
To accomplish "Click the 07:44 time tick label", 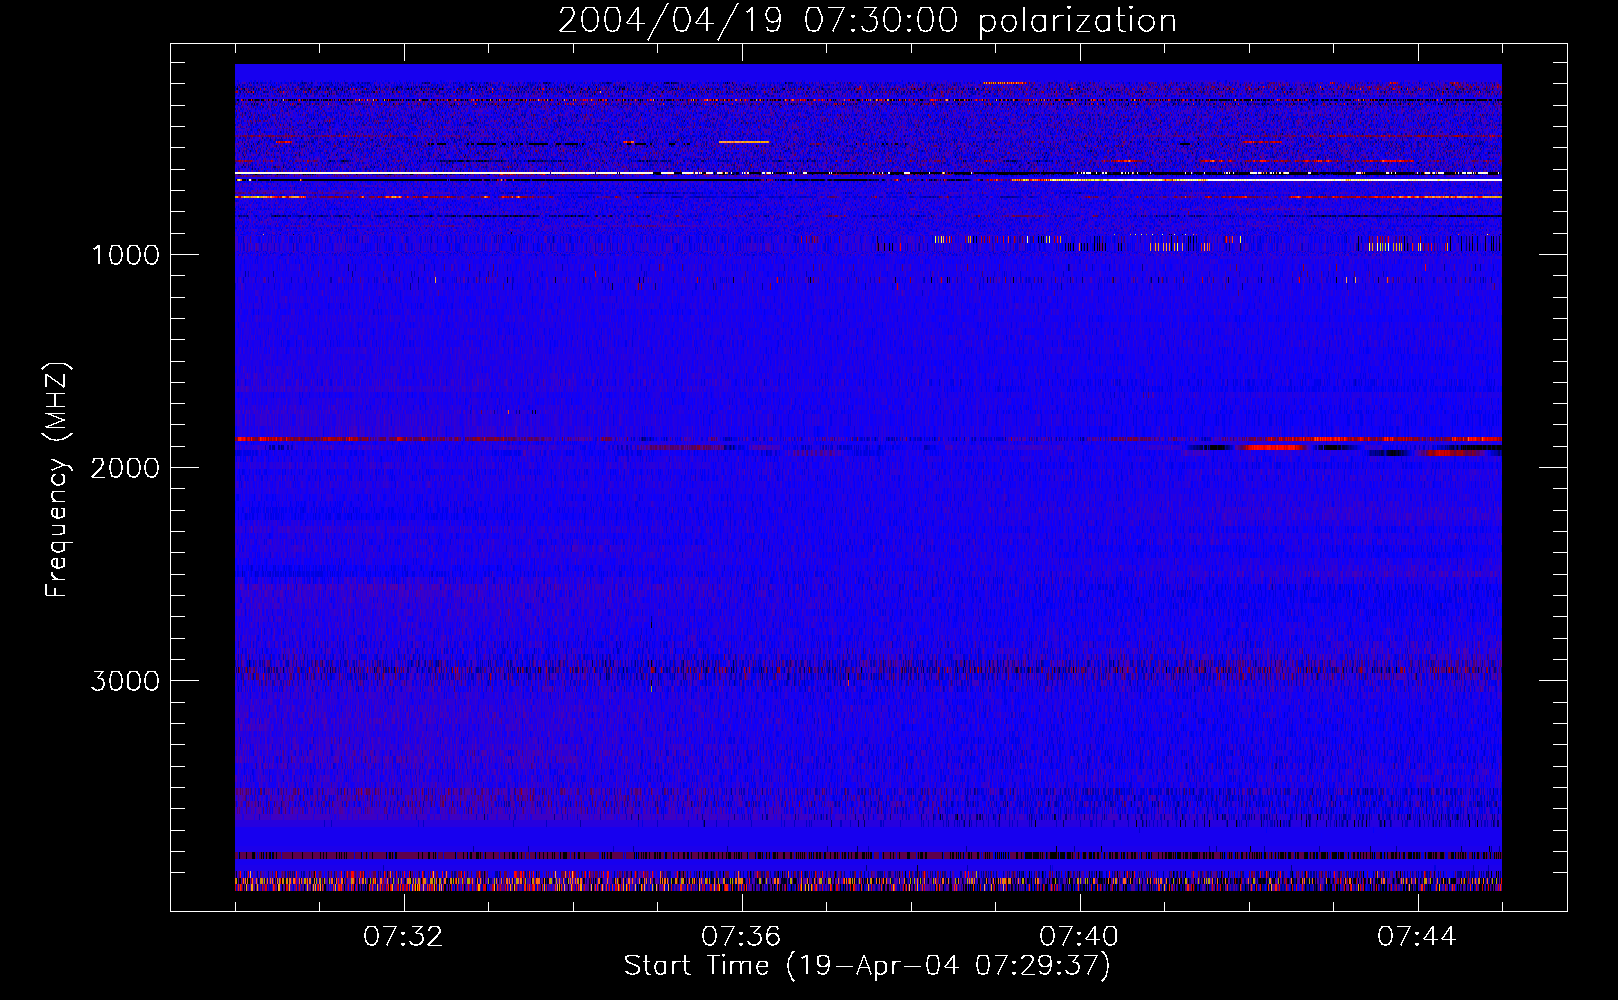I will point(1417,937).
